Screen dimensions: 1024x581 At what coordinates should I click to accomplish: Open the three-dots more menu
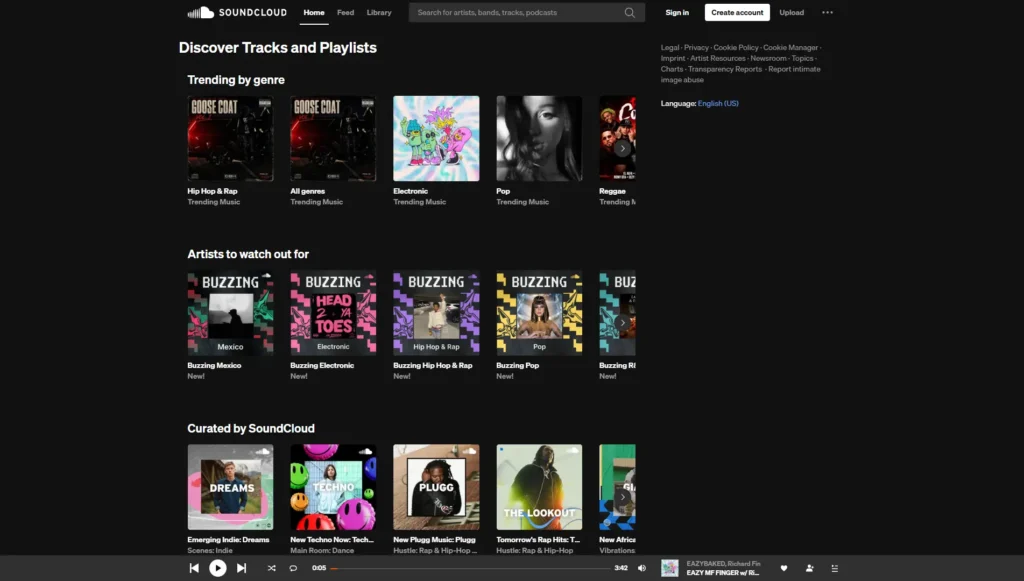tap(827, 12)
